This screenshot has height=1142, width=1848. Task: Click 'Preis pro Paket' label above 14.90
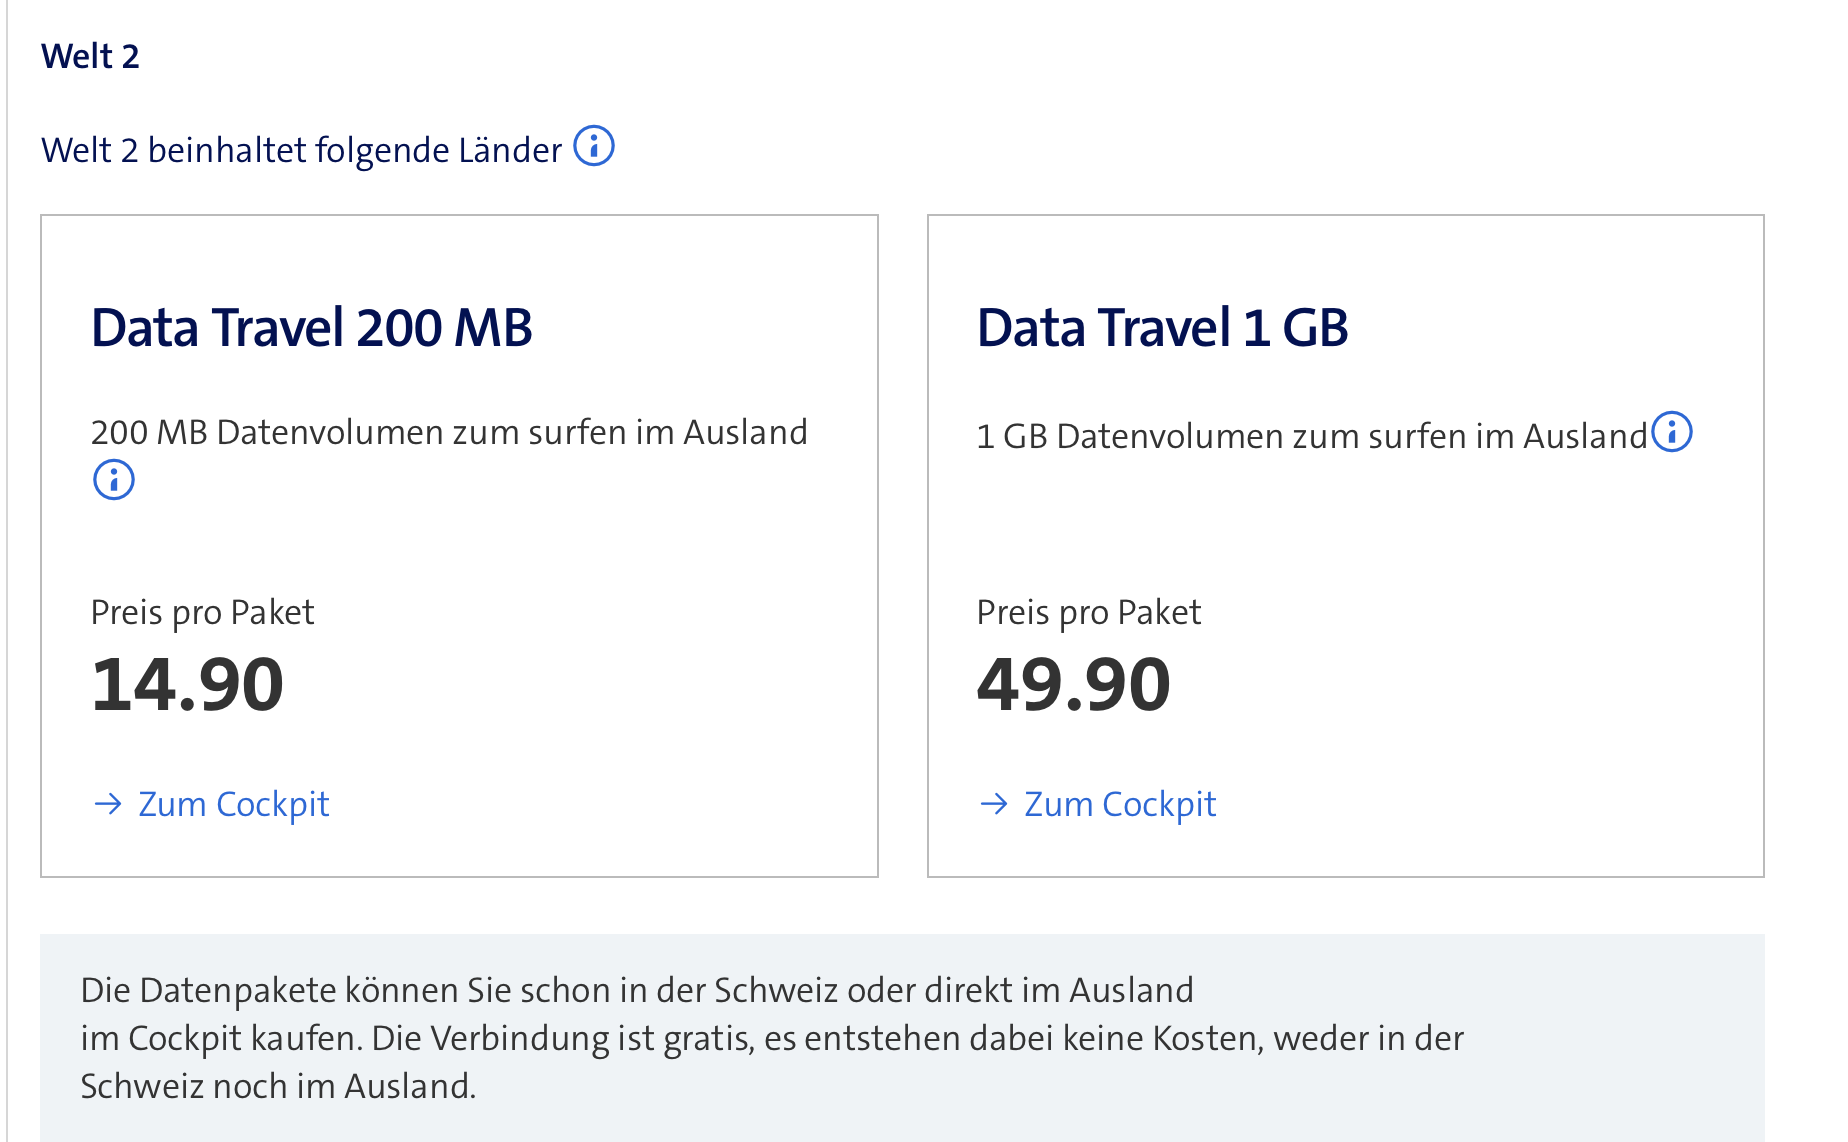click(202, 612)
